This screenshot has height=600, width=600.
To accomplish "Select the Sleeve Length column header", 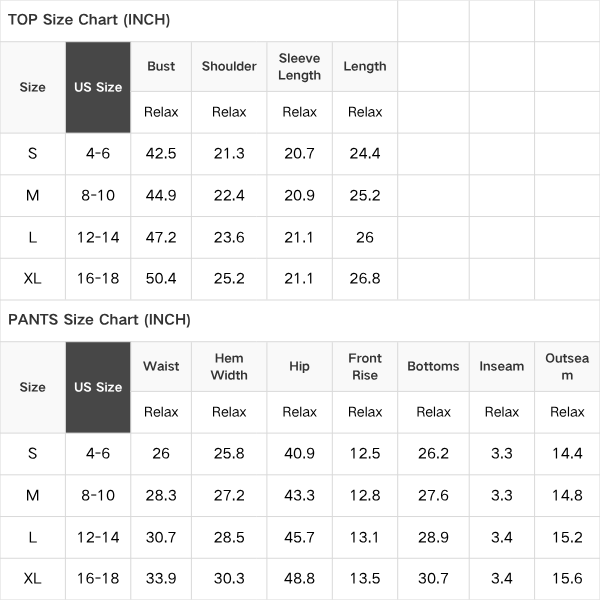I will coord(299,67).
